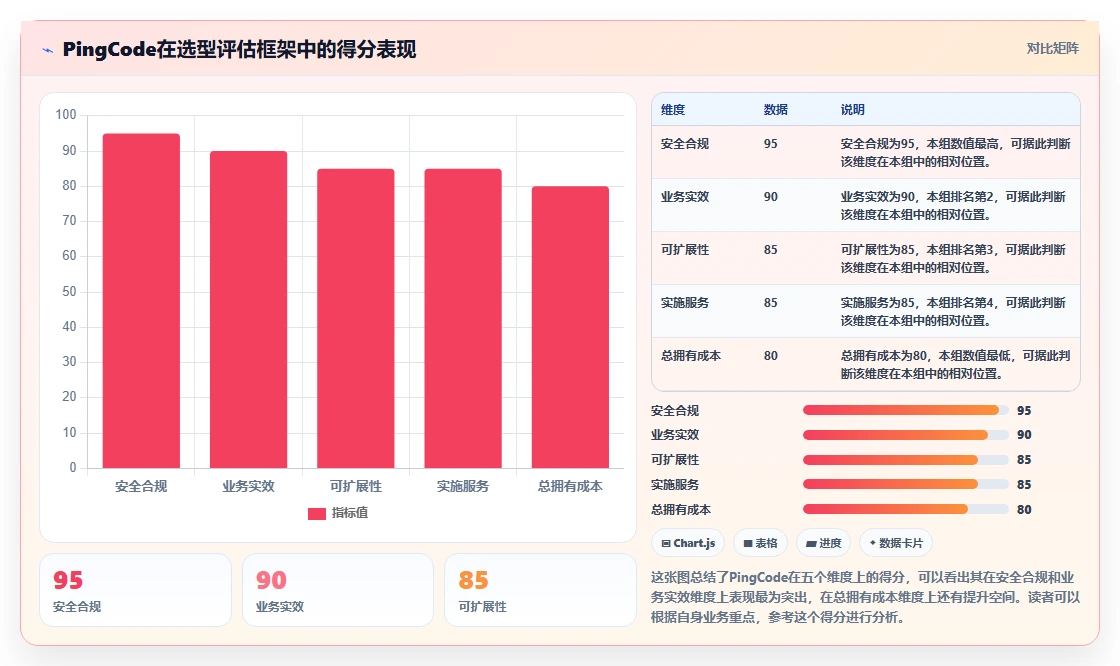Click the 业务实效 cell in the table

click(685, 197)
